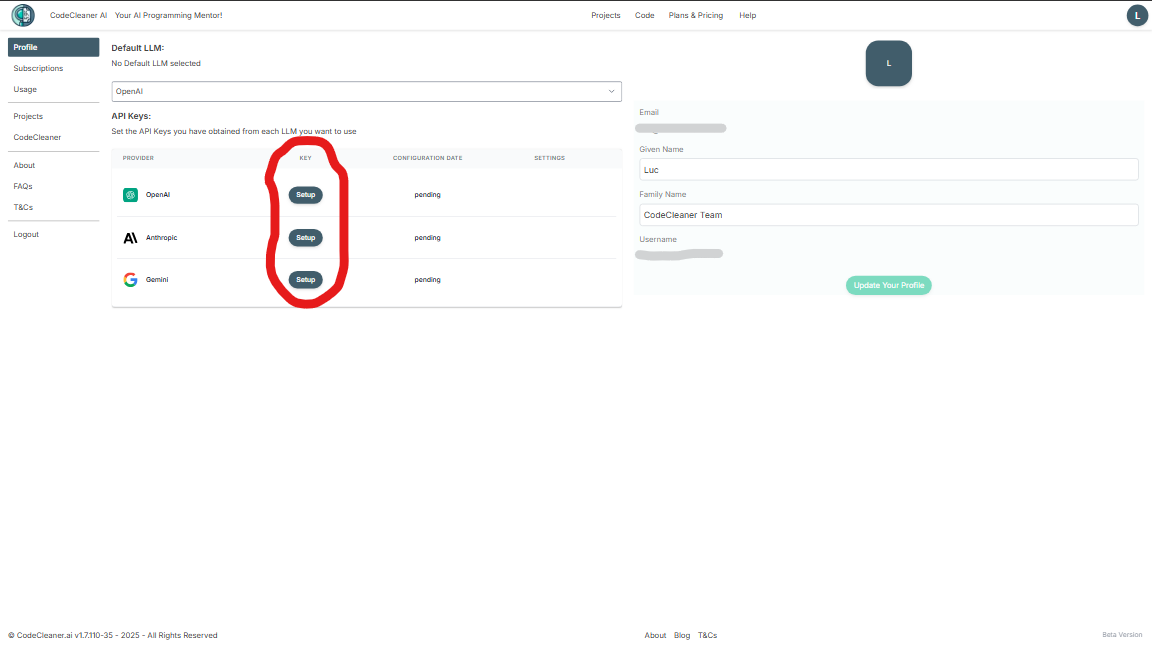1152x649 pixels.
Task: Click Update Your Profile button
Action: [x=888, y=285]
